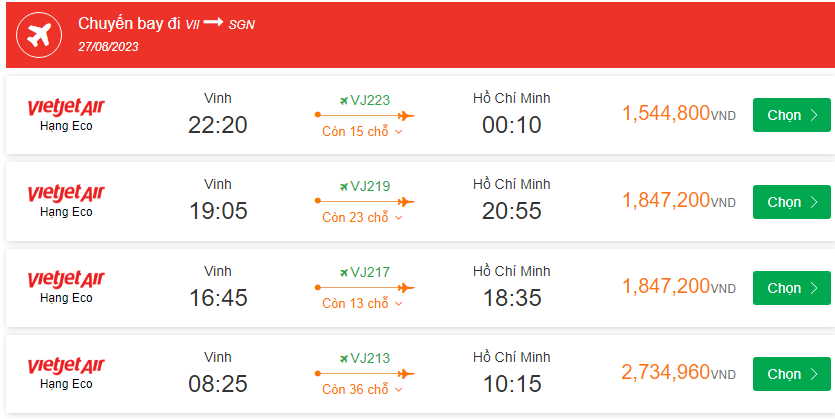
Task: Choose the 22:20 flight with Chọn button
Action: coord(791,115)
